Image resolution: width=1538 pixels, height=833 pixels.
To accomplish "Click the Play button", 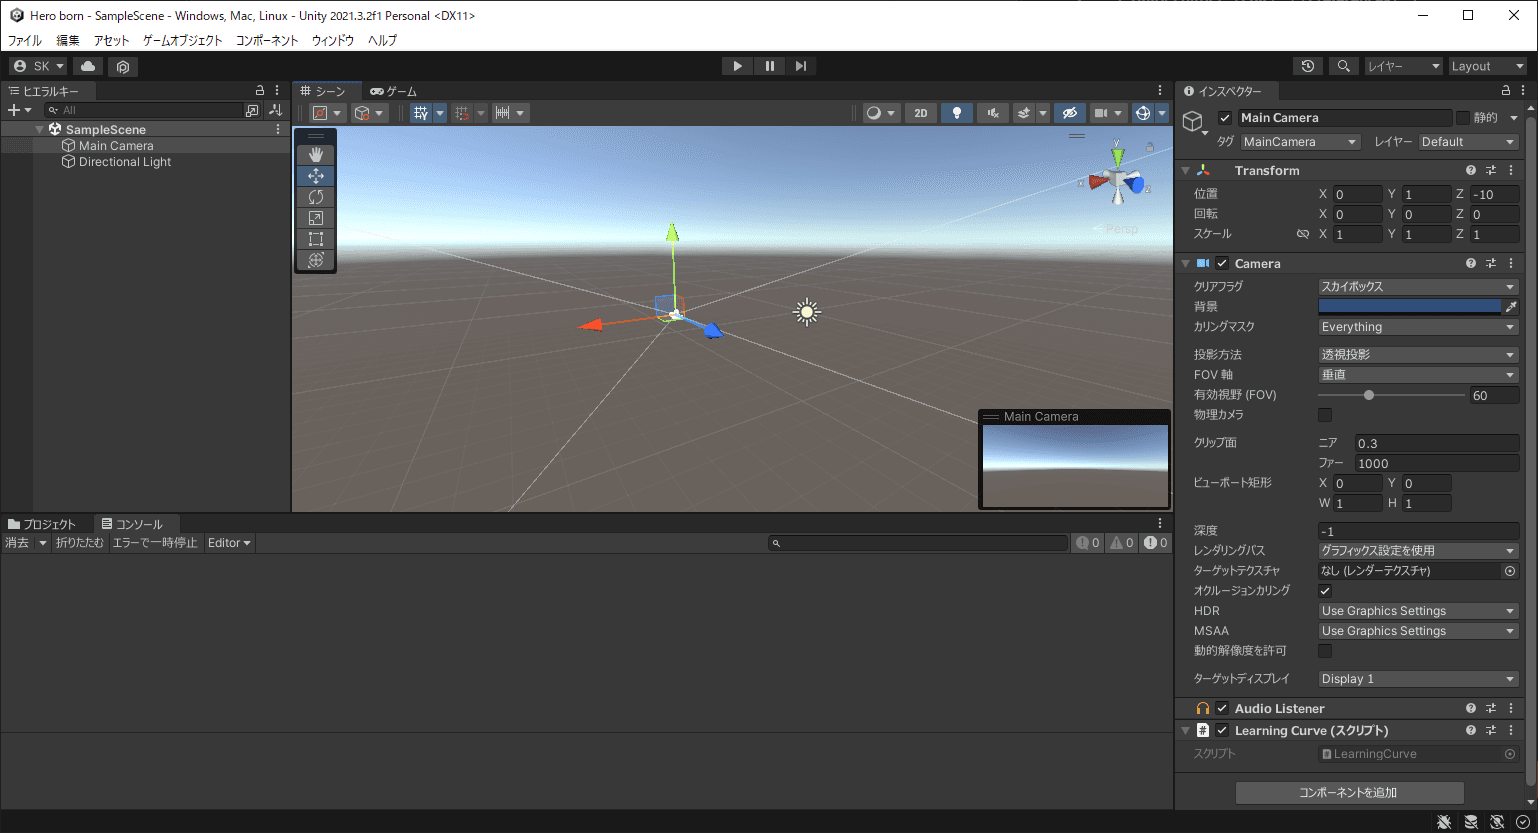I will (737, 66).
